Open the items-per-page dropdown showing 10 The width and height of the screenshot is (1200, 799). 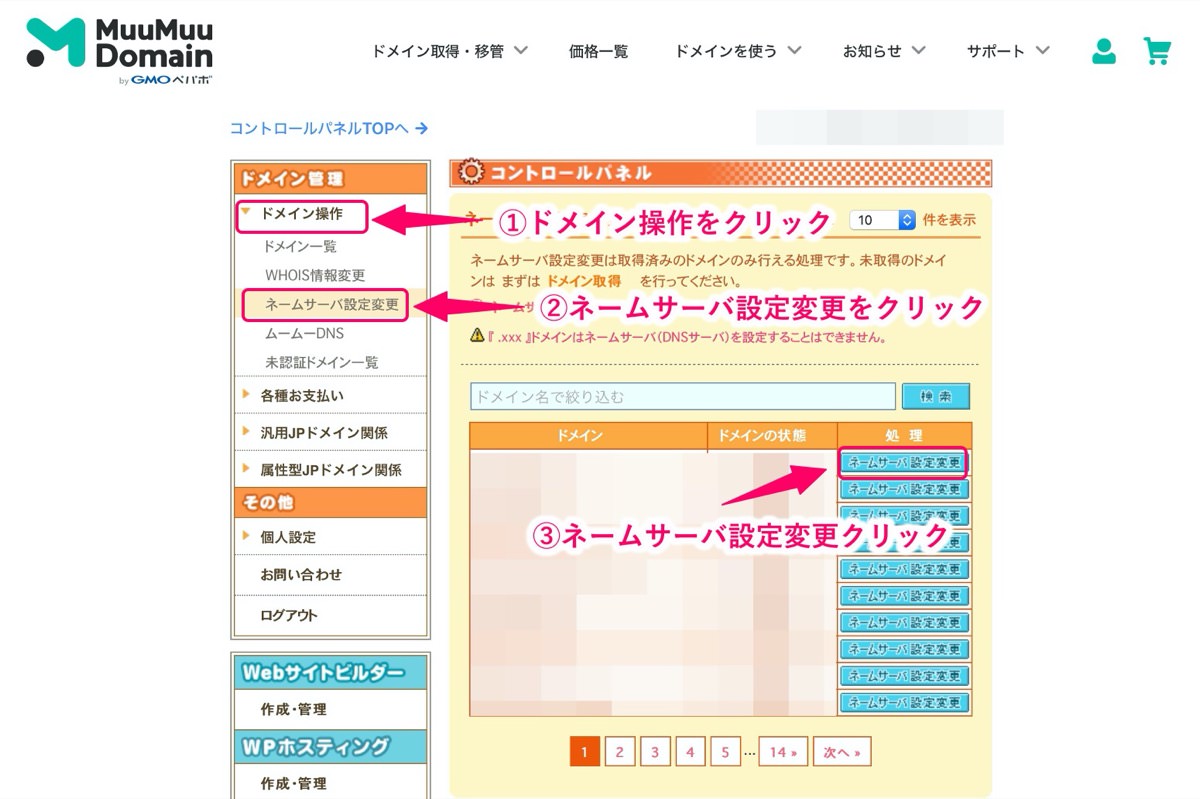tap(882, 220)
